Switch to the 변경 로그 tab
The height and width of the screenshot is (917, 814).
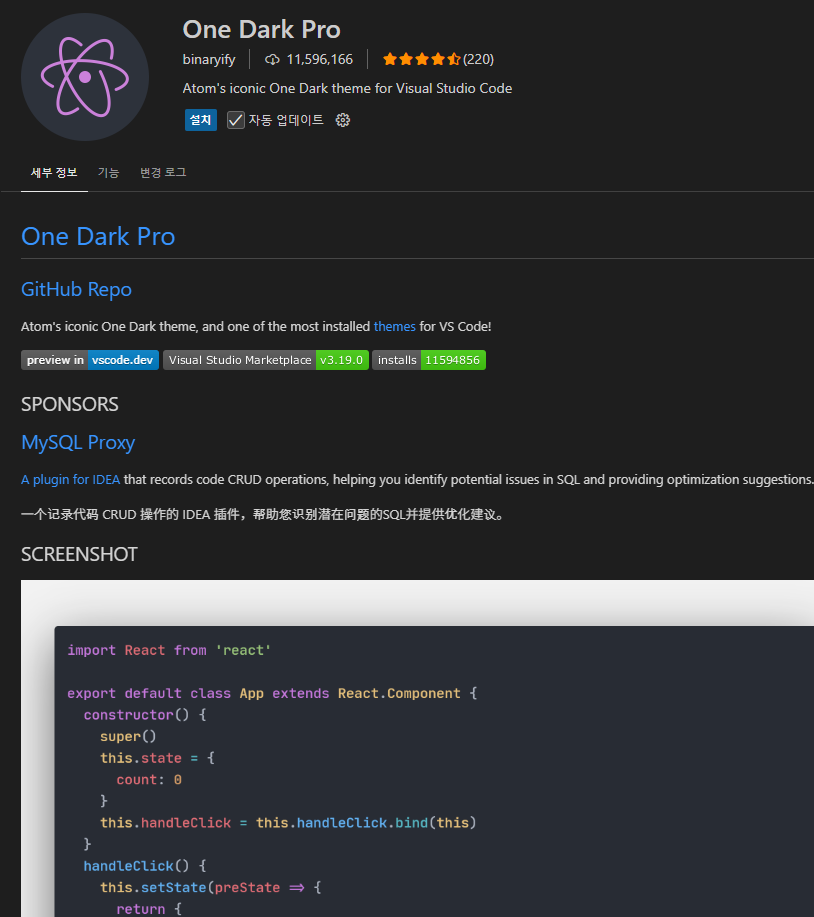click(x=163, y=173)
